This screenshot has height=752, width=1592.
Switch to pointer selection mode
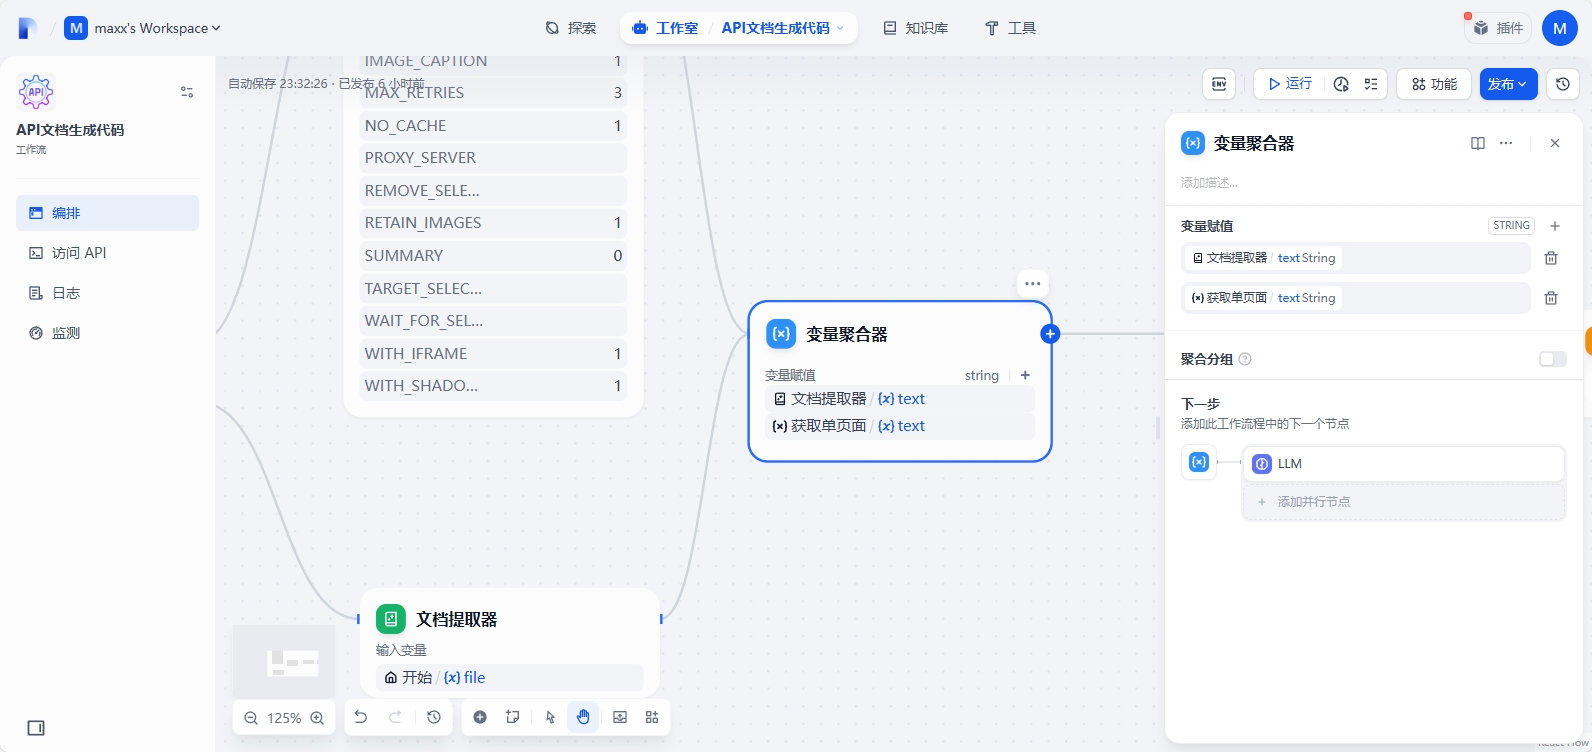pyautogui.click(x=551, y=717)
